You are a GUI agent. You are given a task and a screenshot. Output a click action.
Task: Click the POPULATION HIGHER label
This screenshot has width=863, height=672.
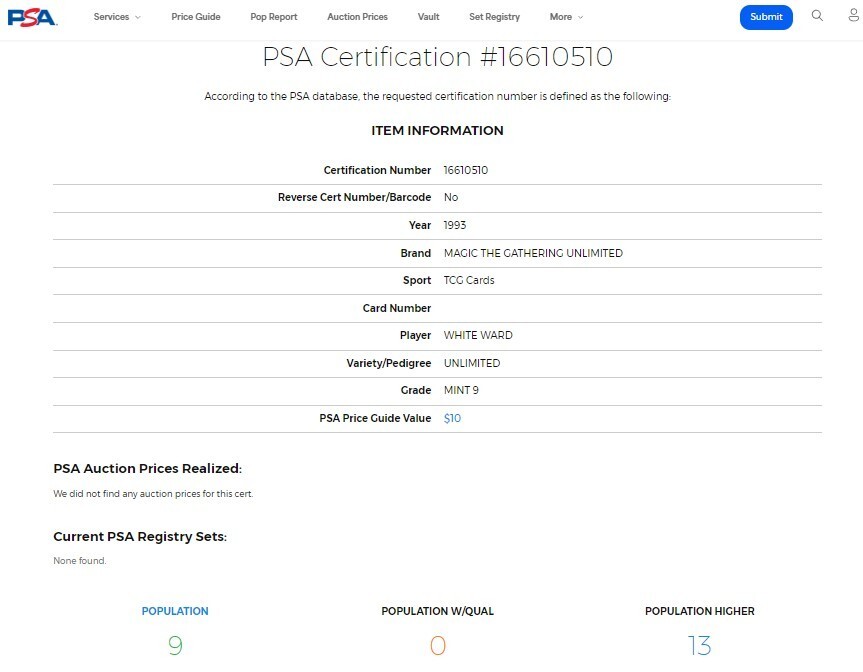(700, 611)
